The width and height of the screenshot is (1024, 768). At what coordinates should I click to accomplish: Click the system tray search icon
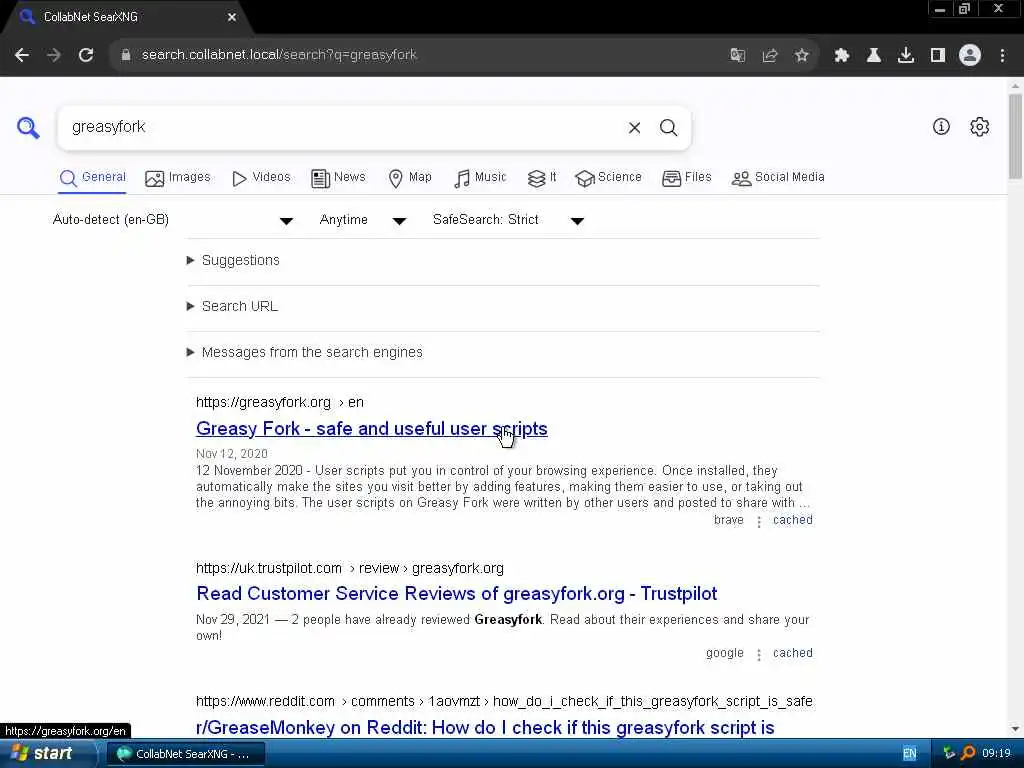968,753
